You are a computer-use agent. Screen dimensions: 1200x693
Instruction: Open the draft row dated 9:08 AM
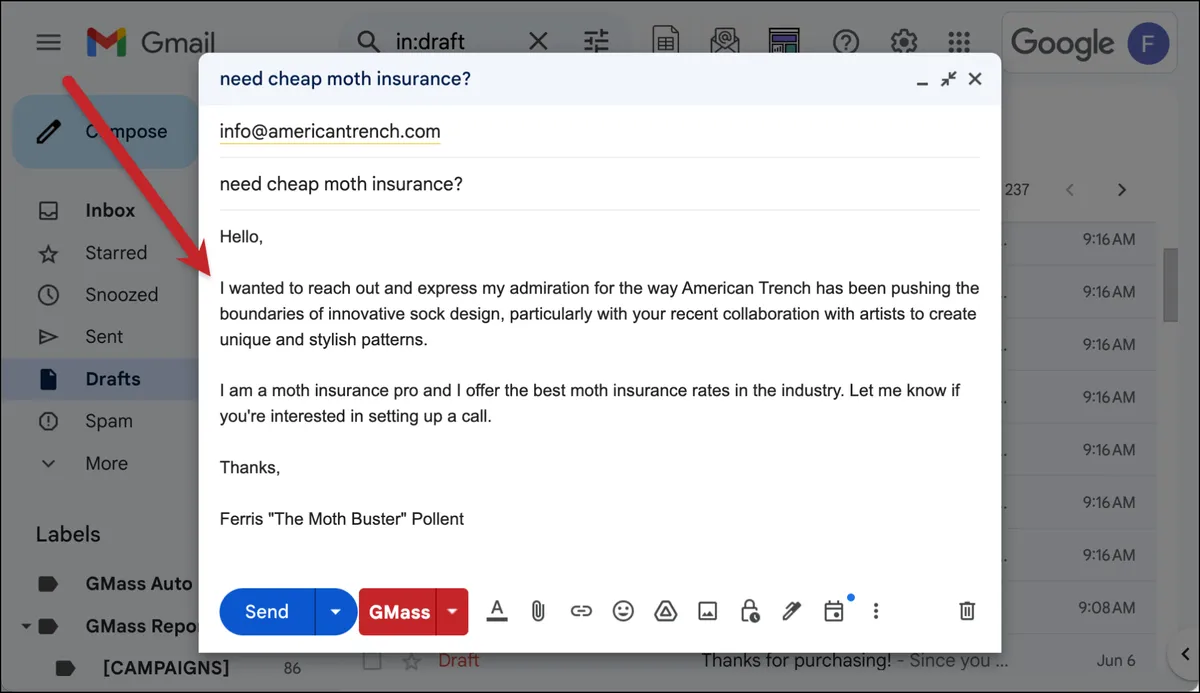pyautogui.click(x=1080, y=606)
